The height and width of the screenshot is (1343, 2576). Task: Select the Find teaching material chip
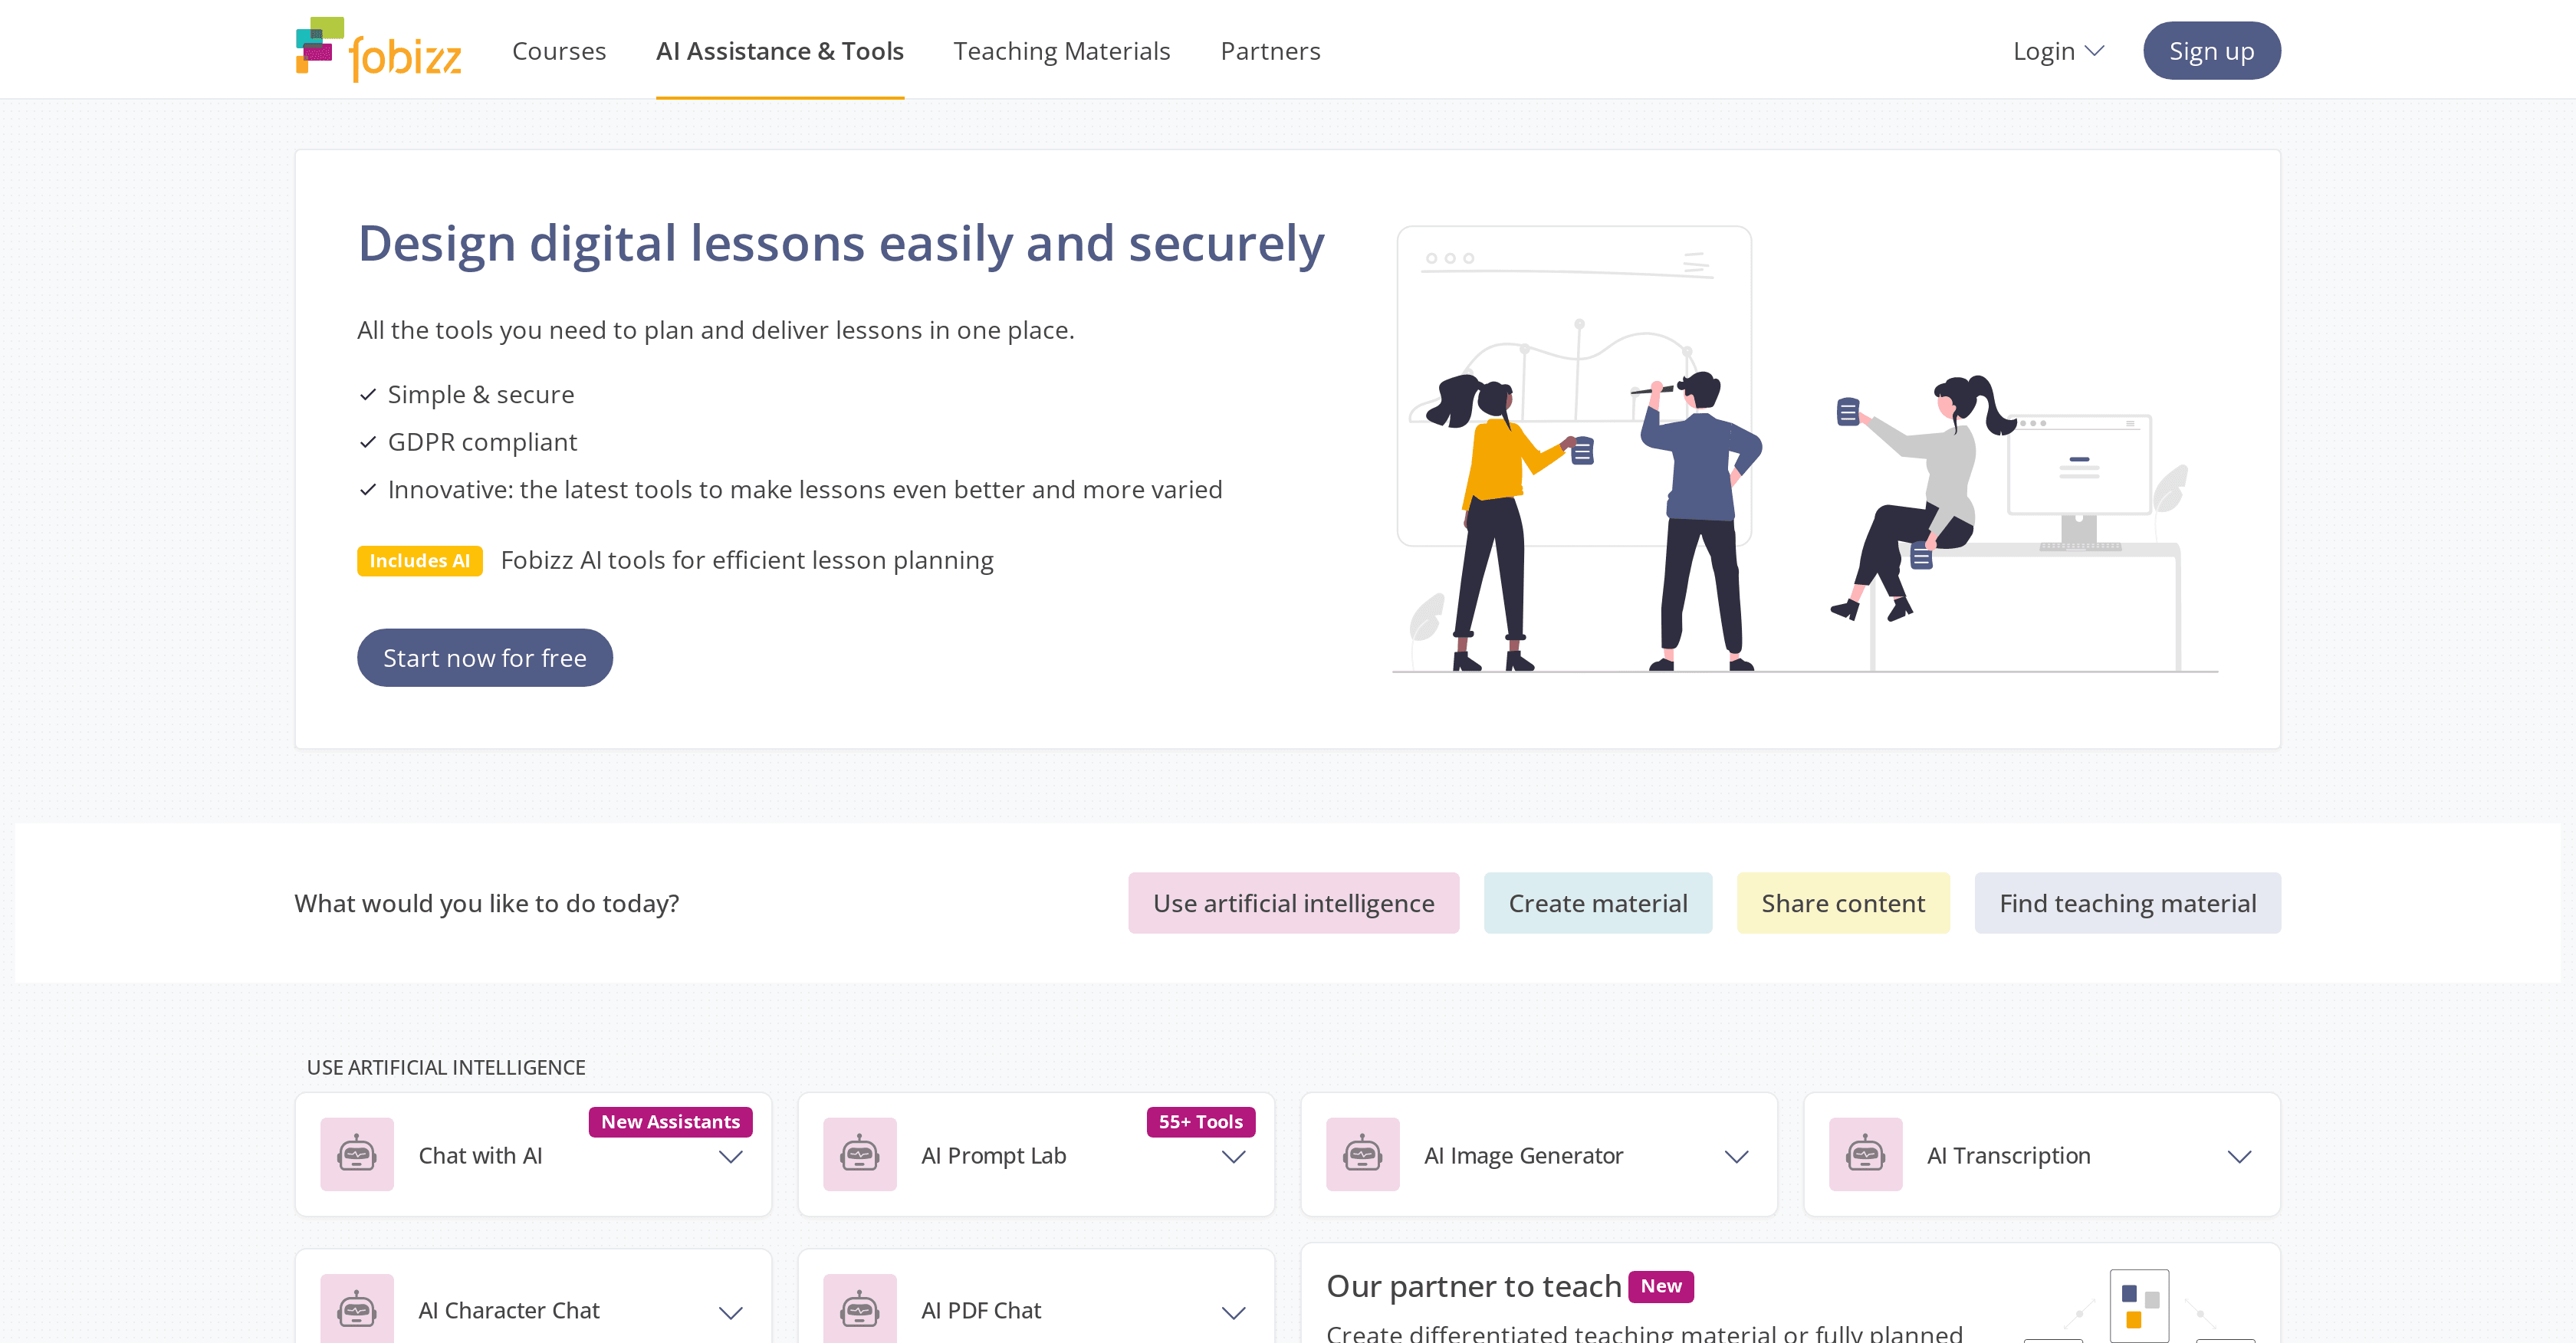tap(2127, 902)
